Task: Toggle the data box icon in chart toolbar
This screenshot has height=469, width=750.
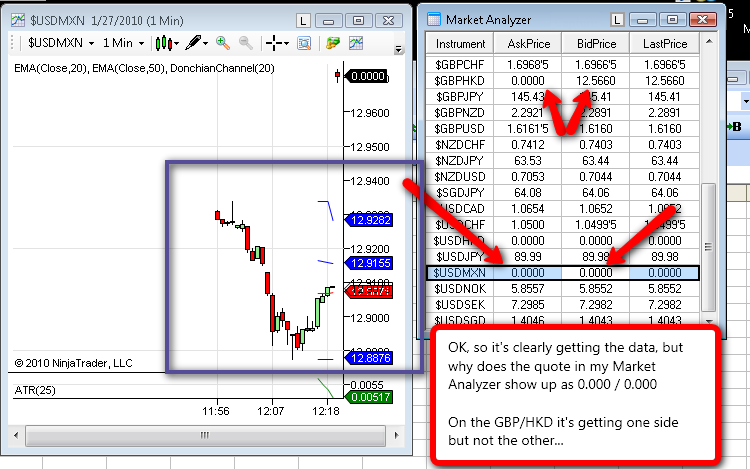Action: pos(304,43)
